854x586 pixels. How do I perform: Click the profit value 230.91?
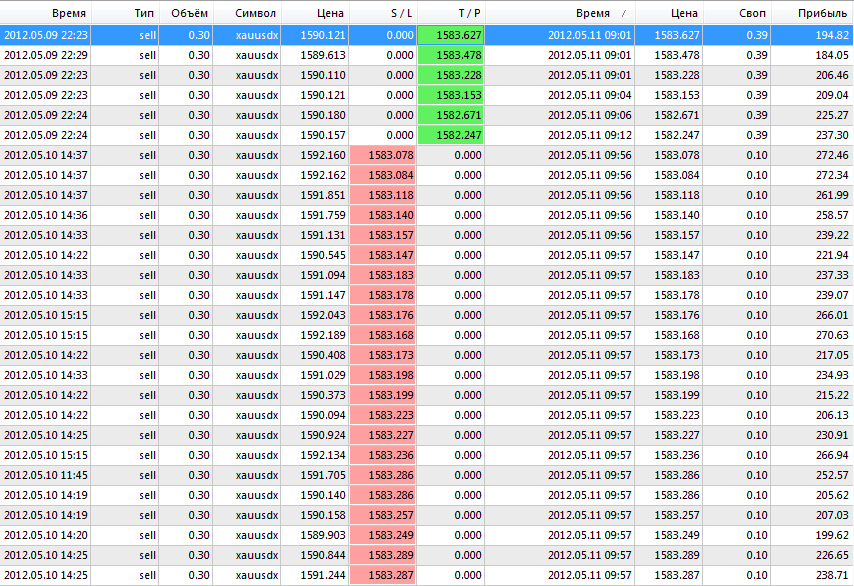(832, 435)
